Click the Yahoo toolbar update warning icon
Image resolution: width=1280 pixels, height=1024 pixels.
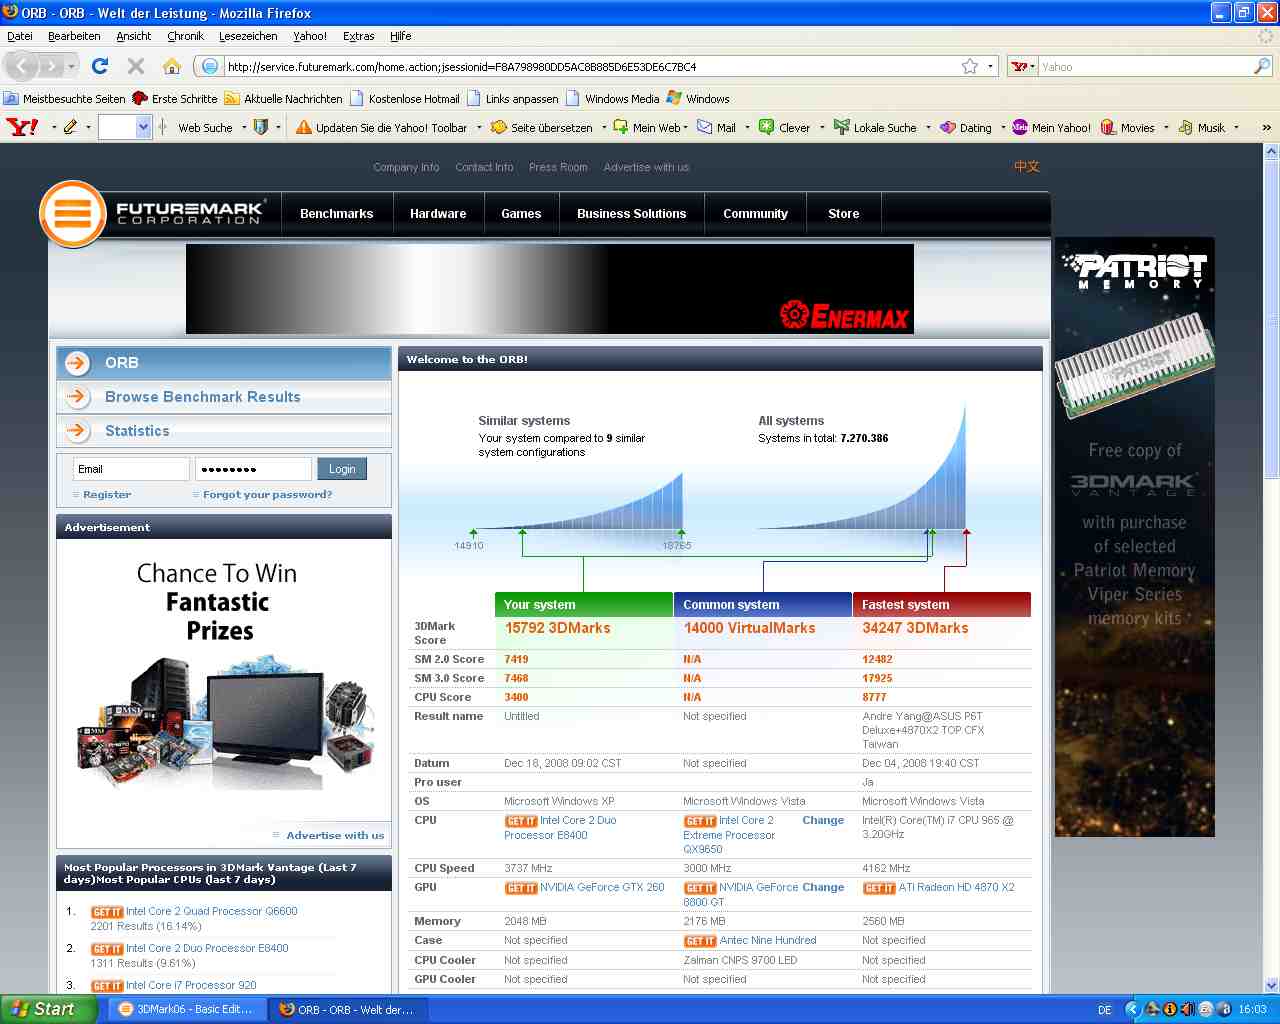pyautogui.click(x=304, y=127)
